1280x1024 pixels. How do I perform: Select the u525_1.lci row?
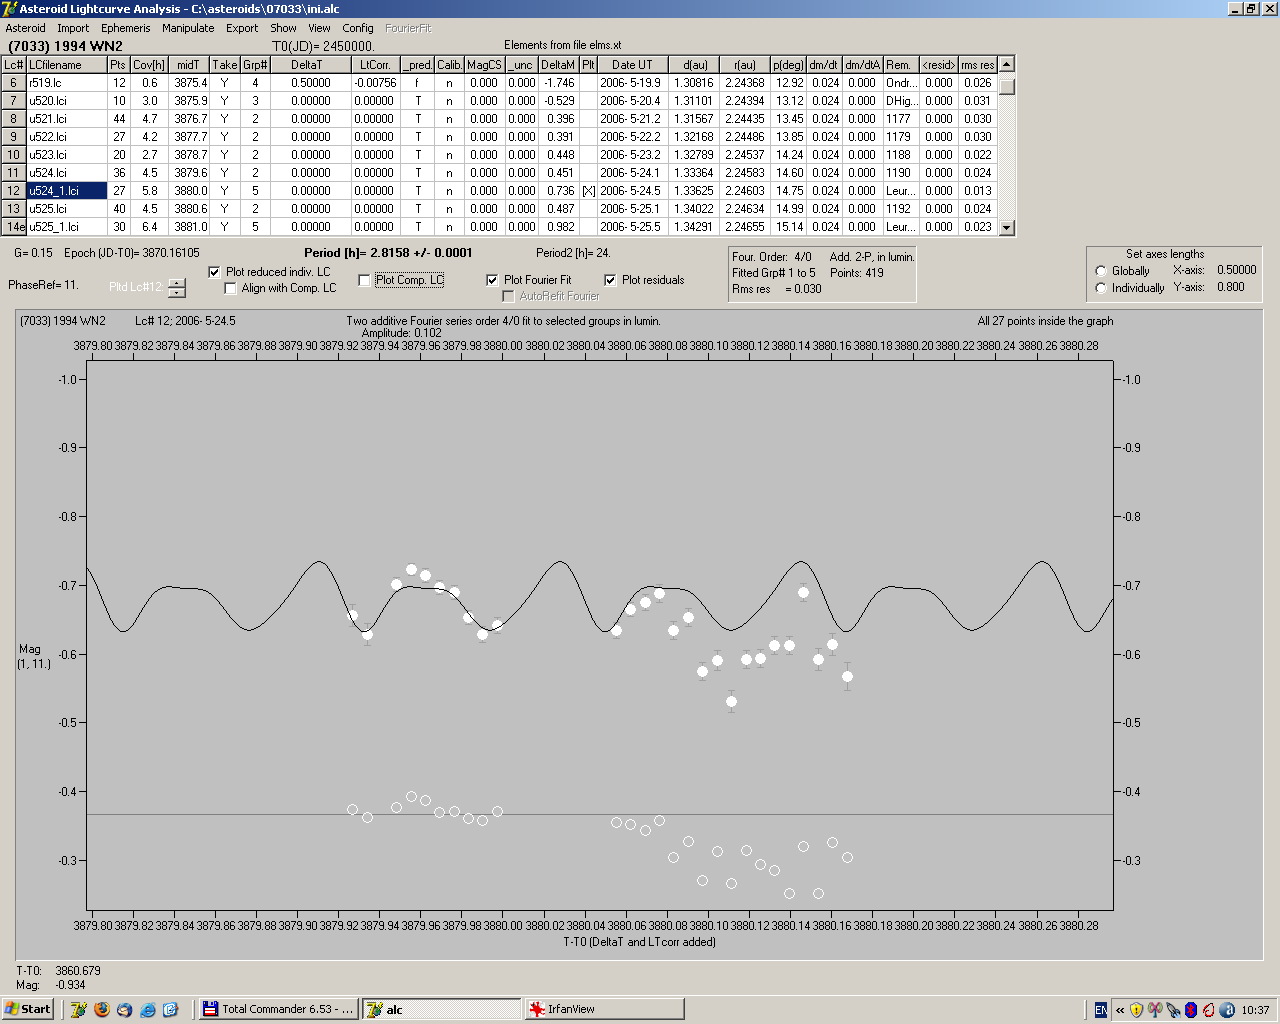point(500,227)
